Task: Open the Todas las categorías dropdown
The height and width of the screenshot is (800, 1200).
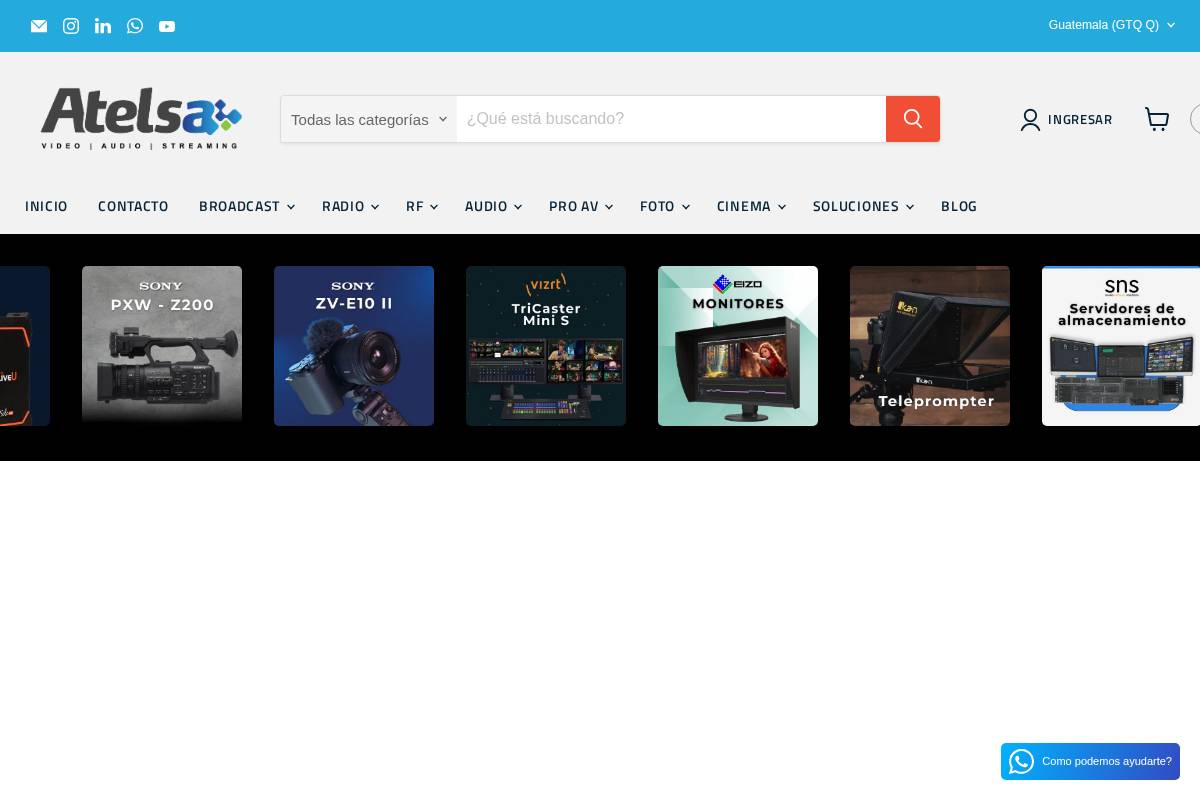Action: [x=366, y=119]
